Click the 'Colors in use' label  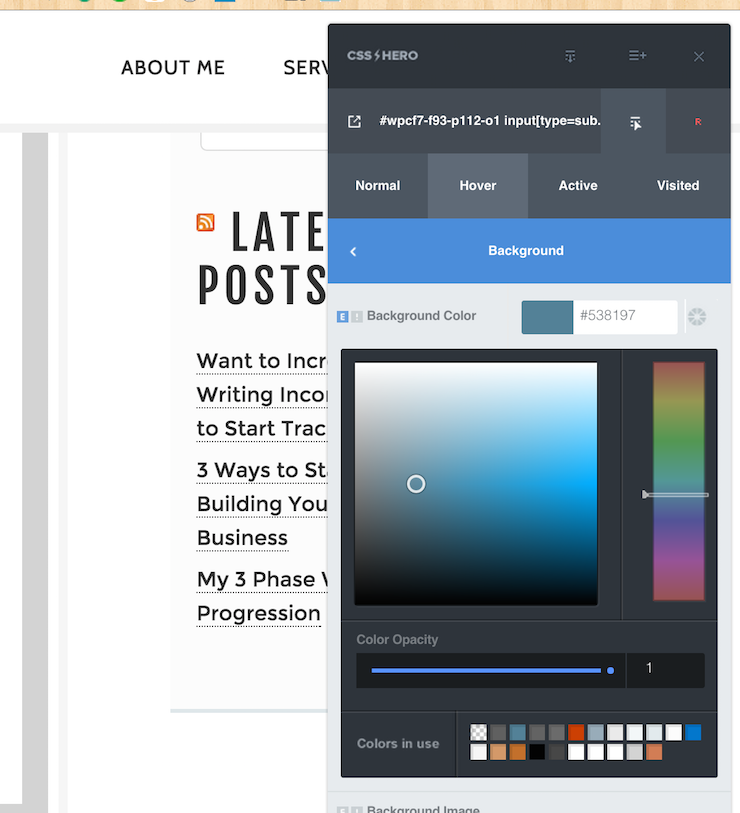click(398, 744)
